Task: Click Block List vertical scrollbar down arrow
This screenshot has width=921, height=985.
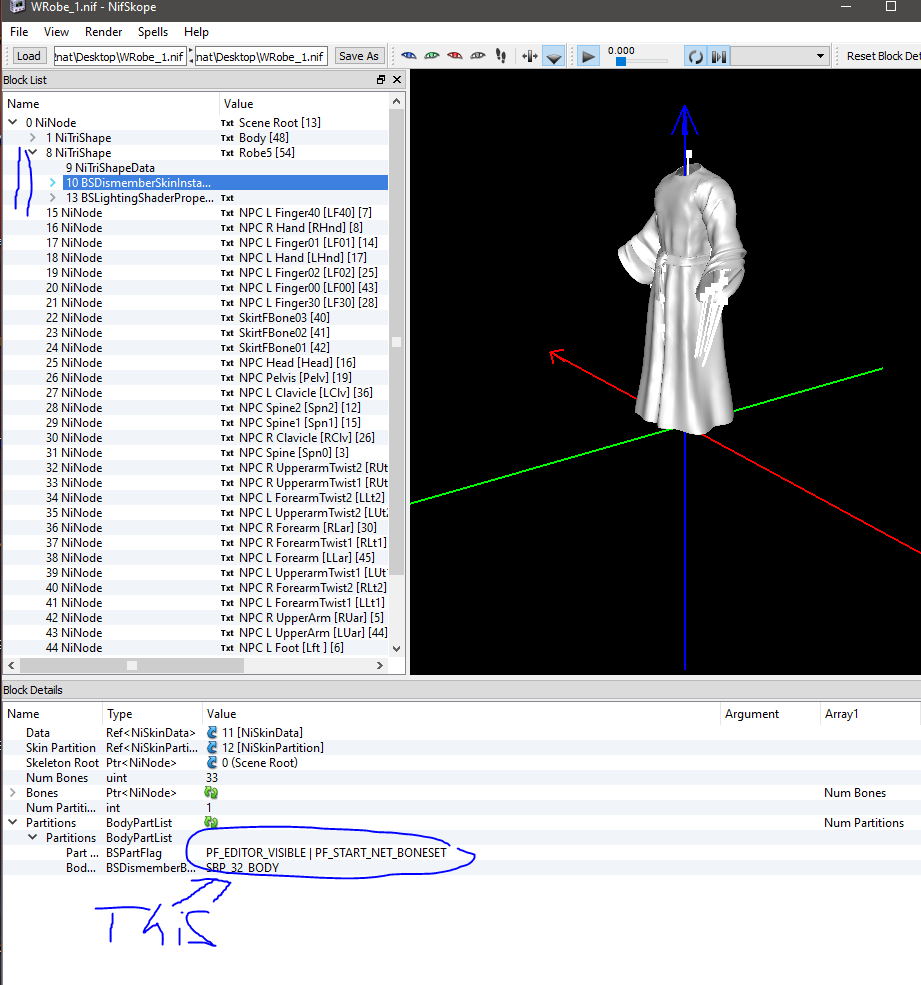Action: click(x=396, y=649)
